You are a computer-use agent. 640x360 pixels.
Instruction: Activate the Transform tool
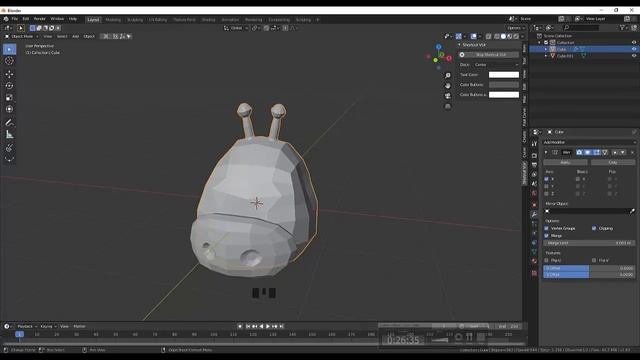9,109
